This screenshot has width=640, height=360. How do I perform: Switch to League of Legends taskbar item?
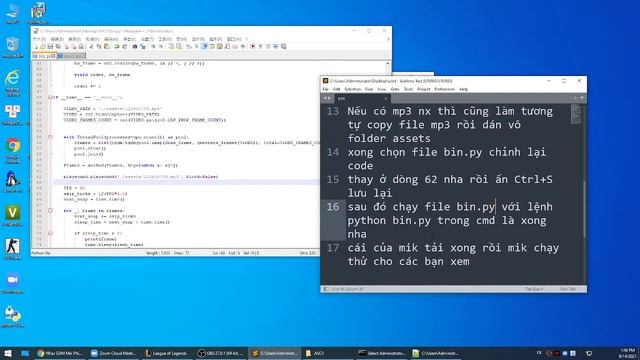[x=168, y=353]
